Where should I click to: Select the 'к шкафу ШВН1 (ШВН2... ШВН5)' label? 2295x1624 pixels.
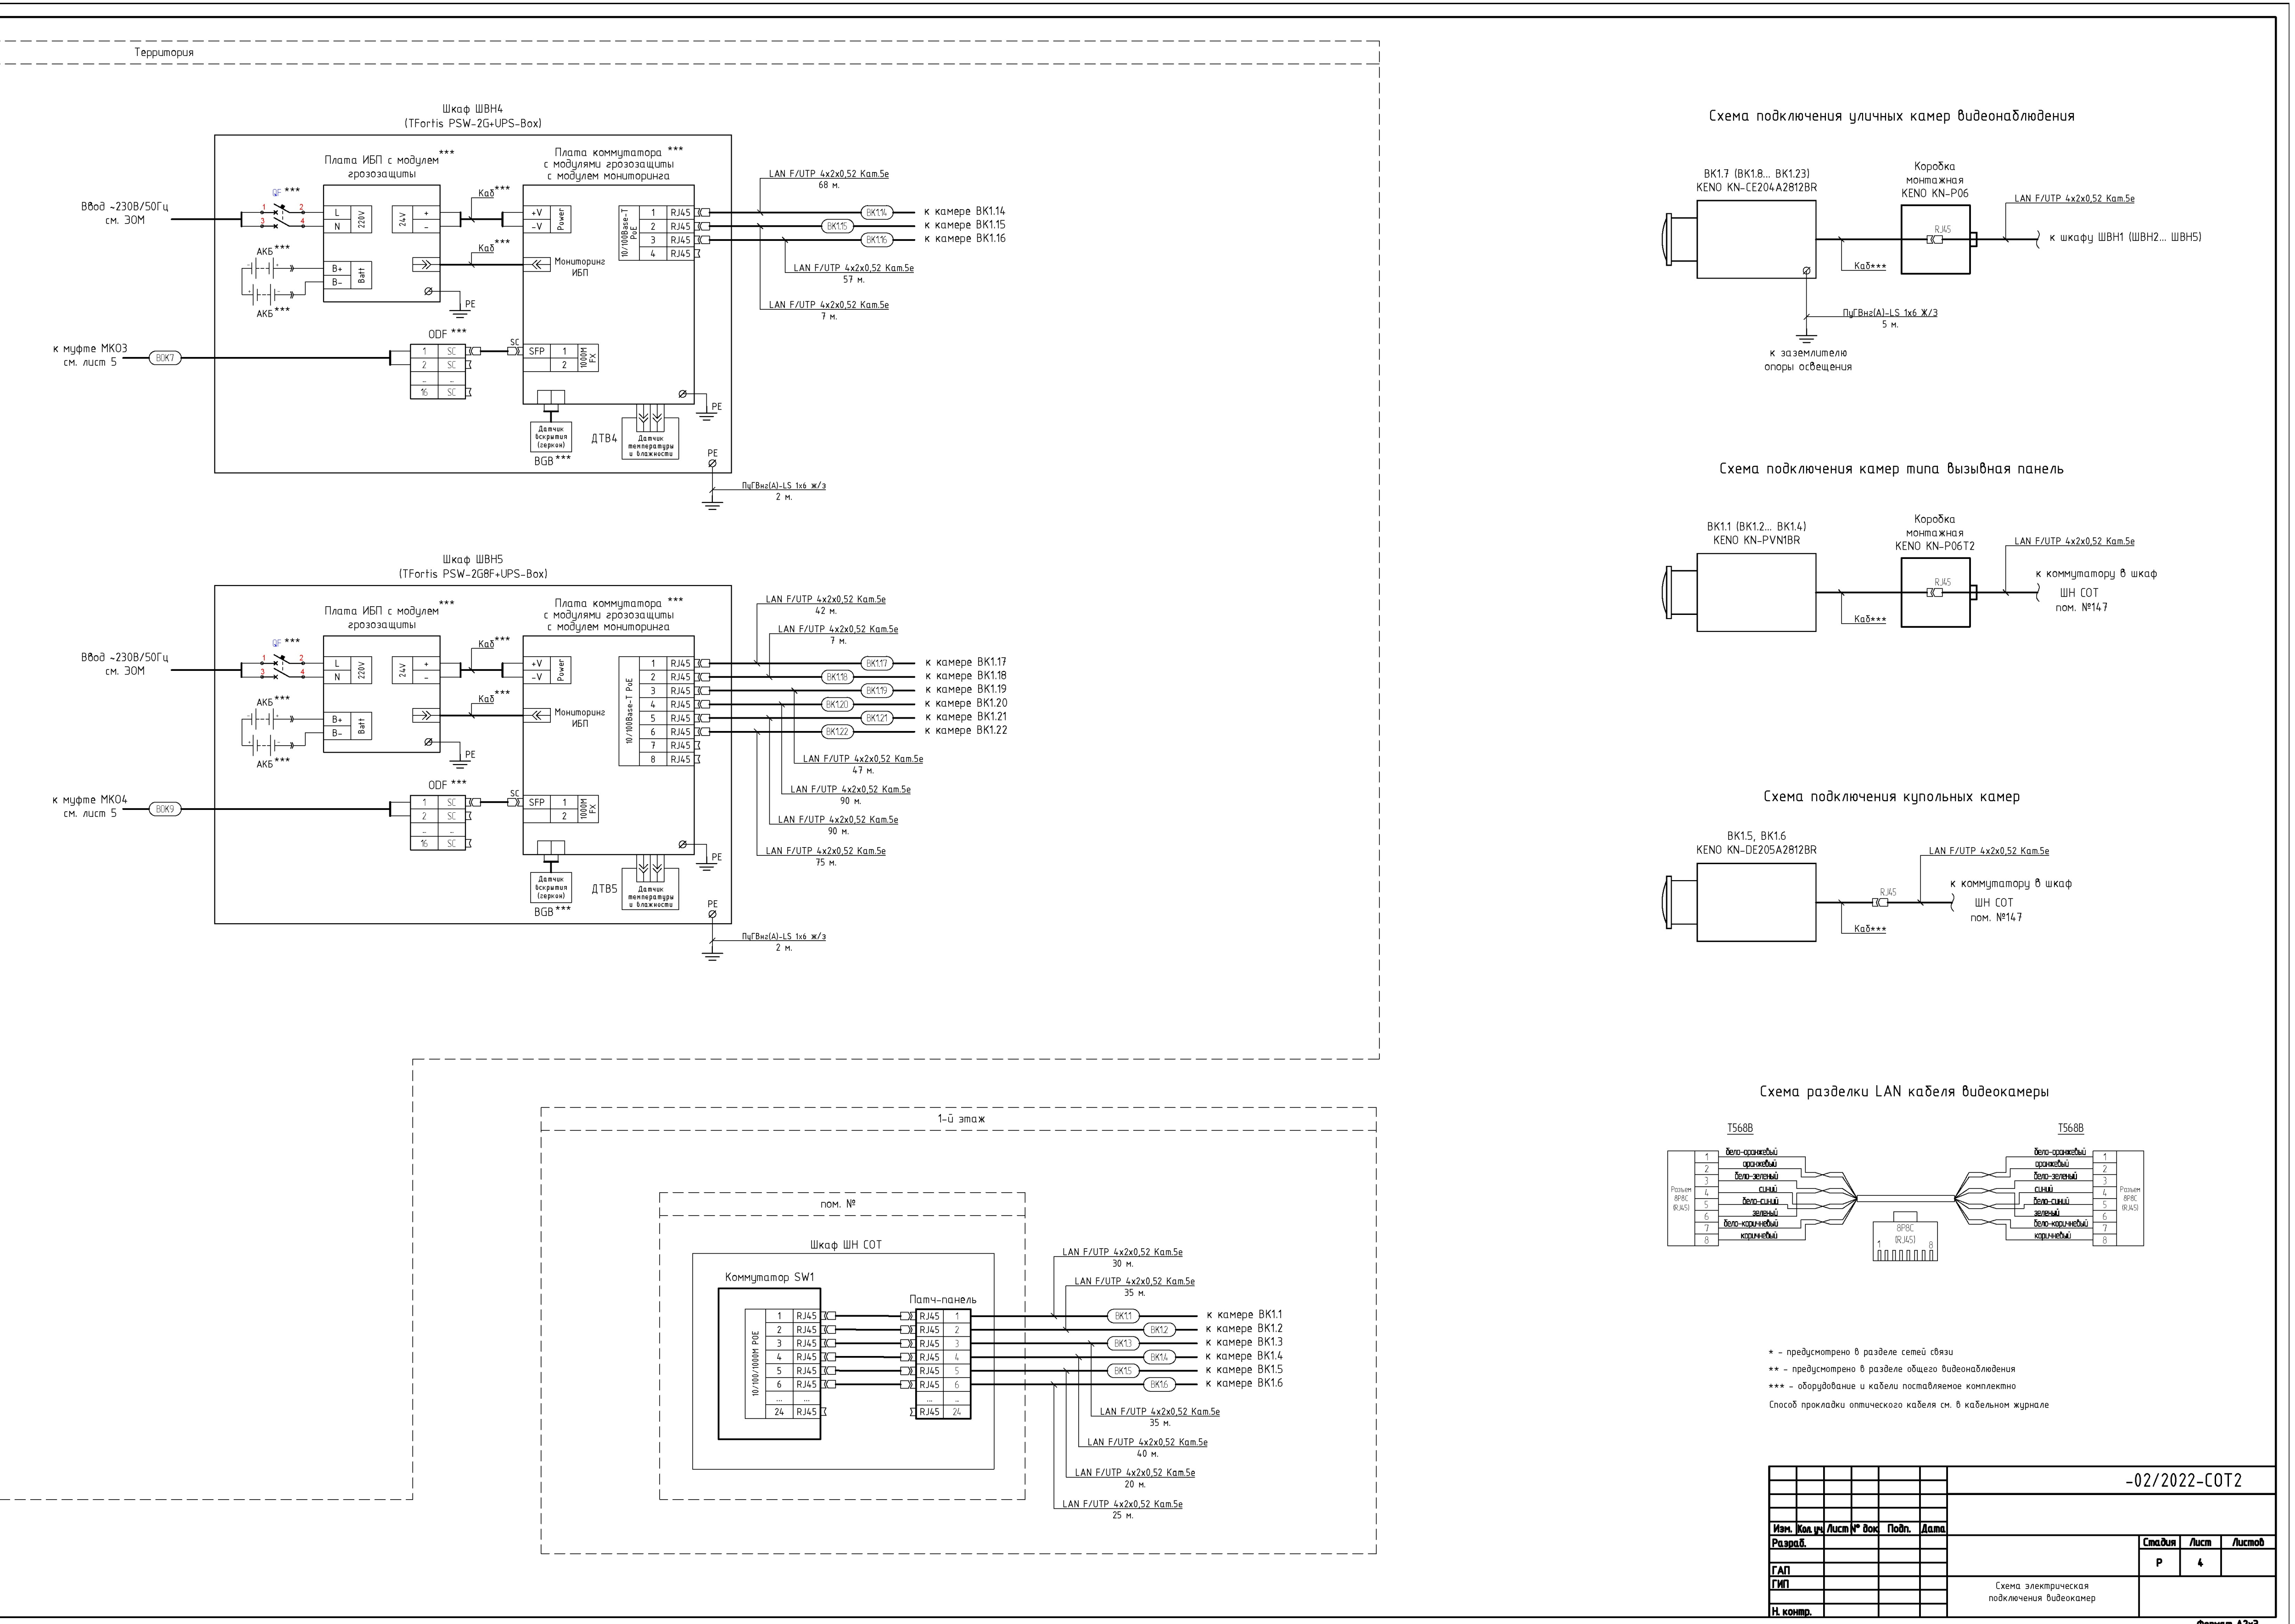(x=2125, y=238)
